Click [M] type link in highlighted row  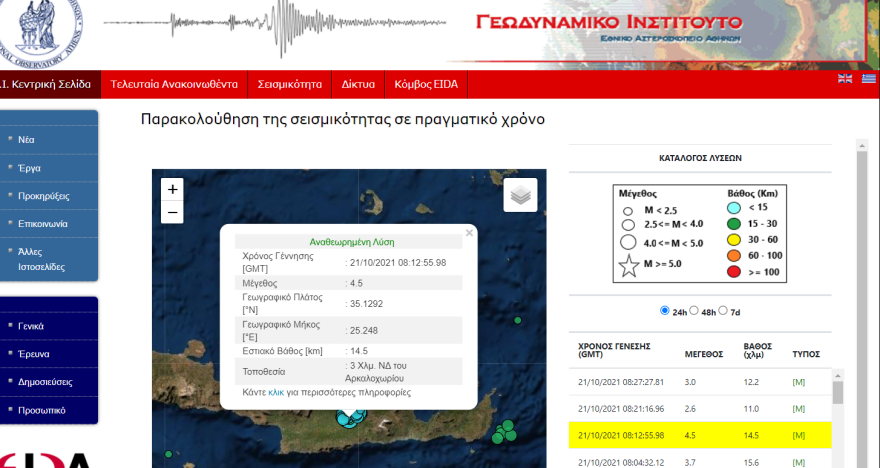coord(799,435)
